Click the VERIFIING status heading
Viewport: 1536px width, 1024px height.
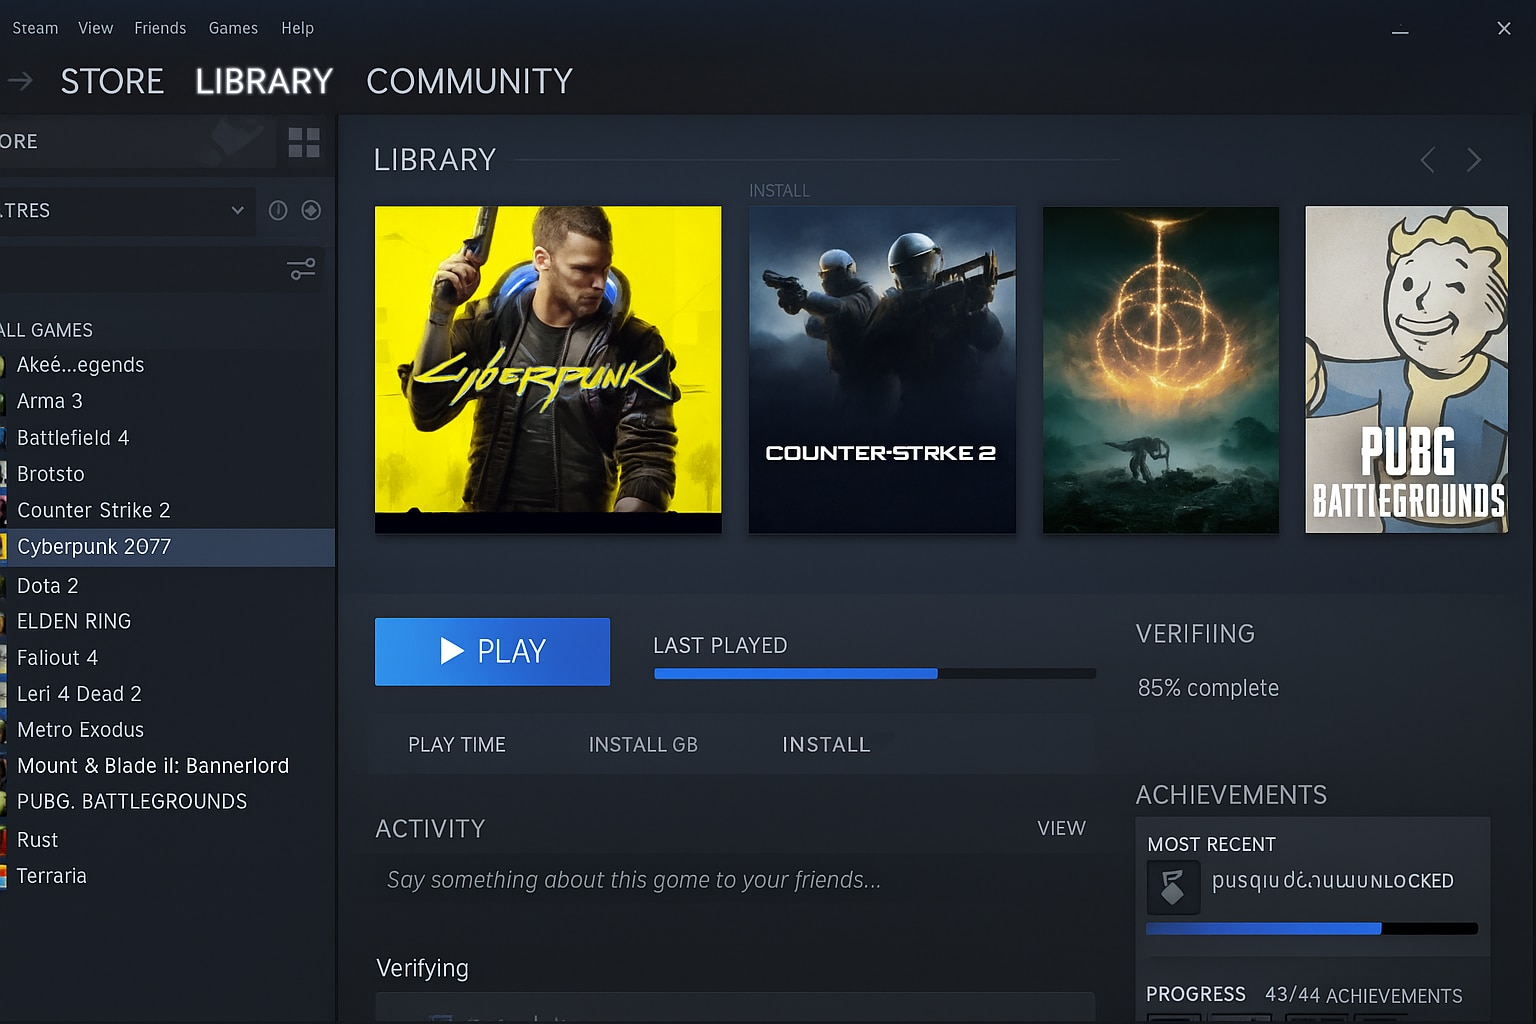click(x=1195, y=634)
